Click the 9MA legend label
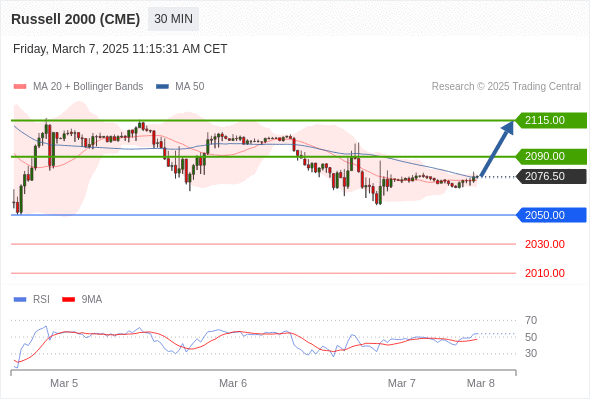590x400 pixels. coord(92,300)
